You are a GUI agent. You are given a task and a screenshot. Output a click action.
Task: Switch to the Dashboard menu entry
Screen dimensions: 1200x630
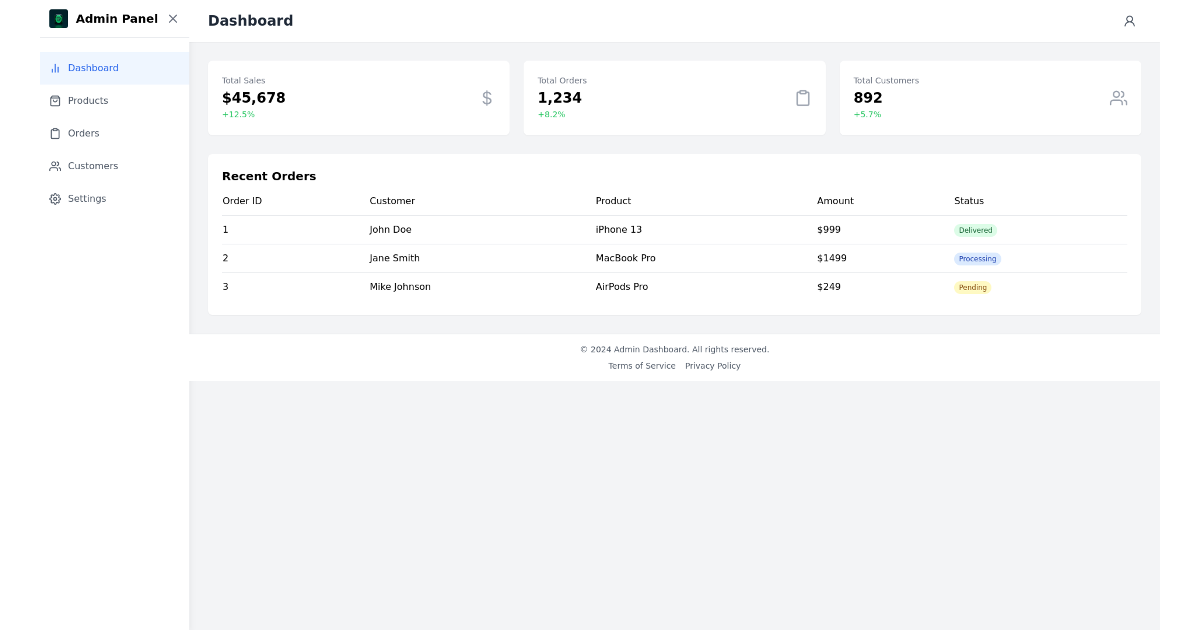tap(93, 67)
